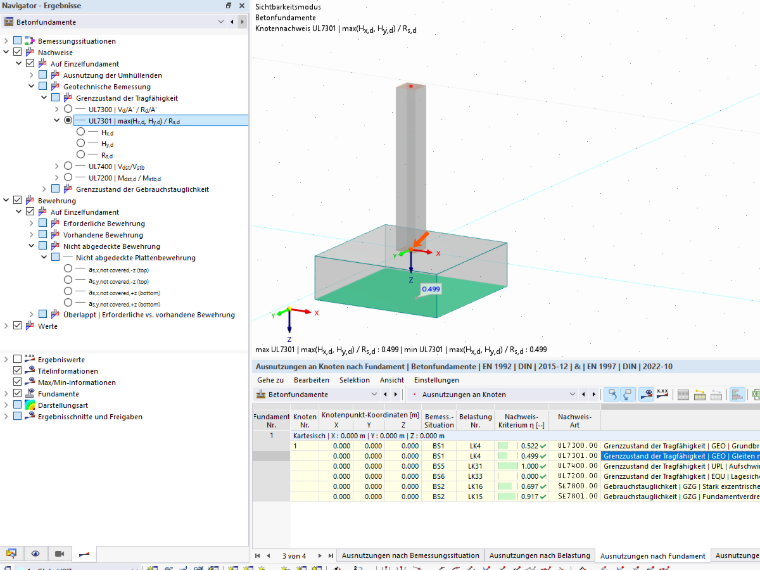Select table row with criterion 1.000
This screenshot has width=760, height=570.
(x=525, y=466)
